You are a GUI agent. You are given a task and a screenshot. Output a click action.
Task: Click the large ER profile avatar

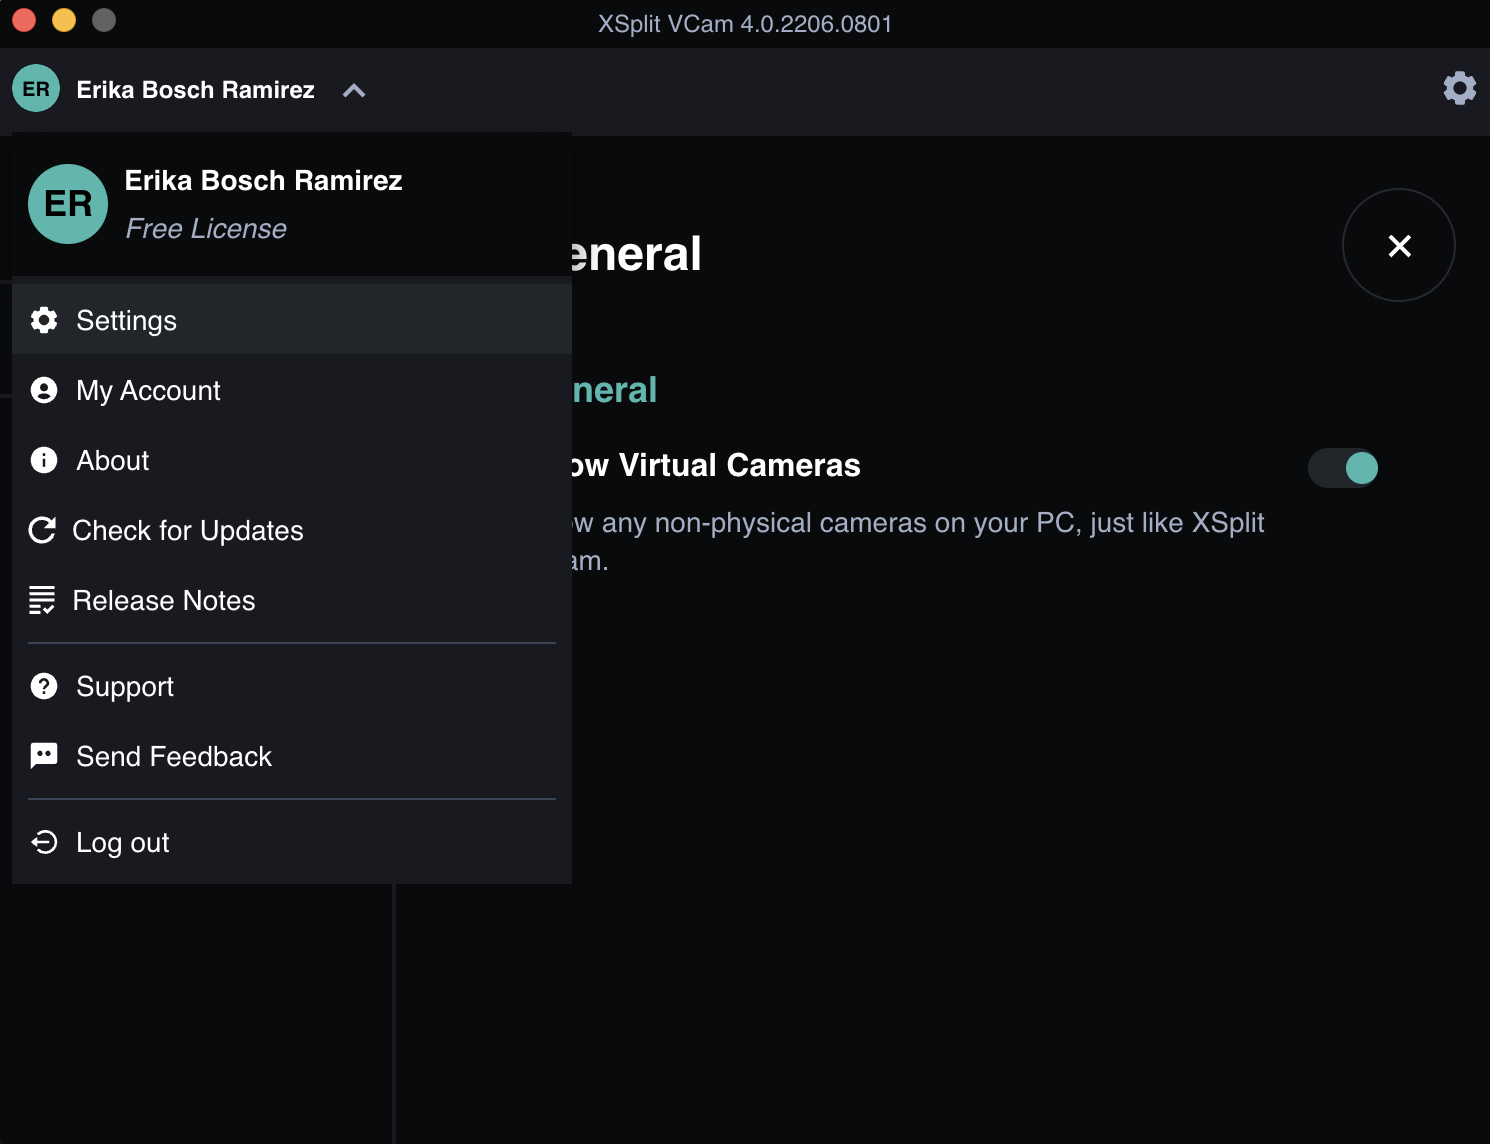click(x=68, y=204)
